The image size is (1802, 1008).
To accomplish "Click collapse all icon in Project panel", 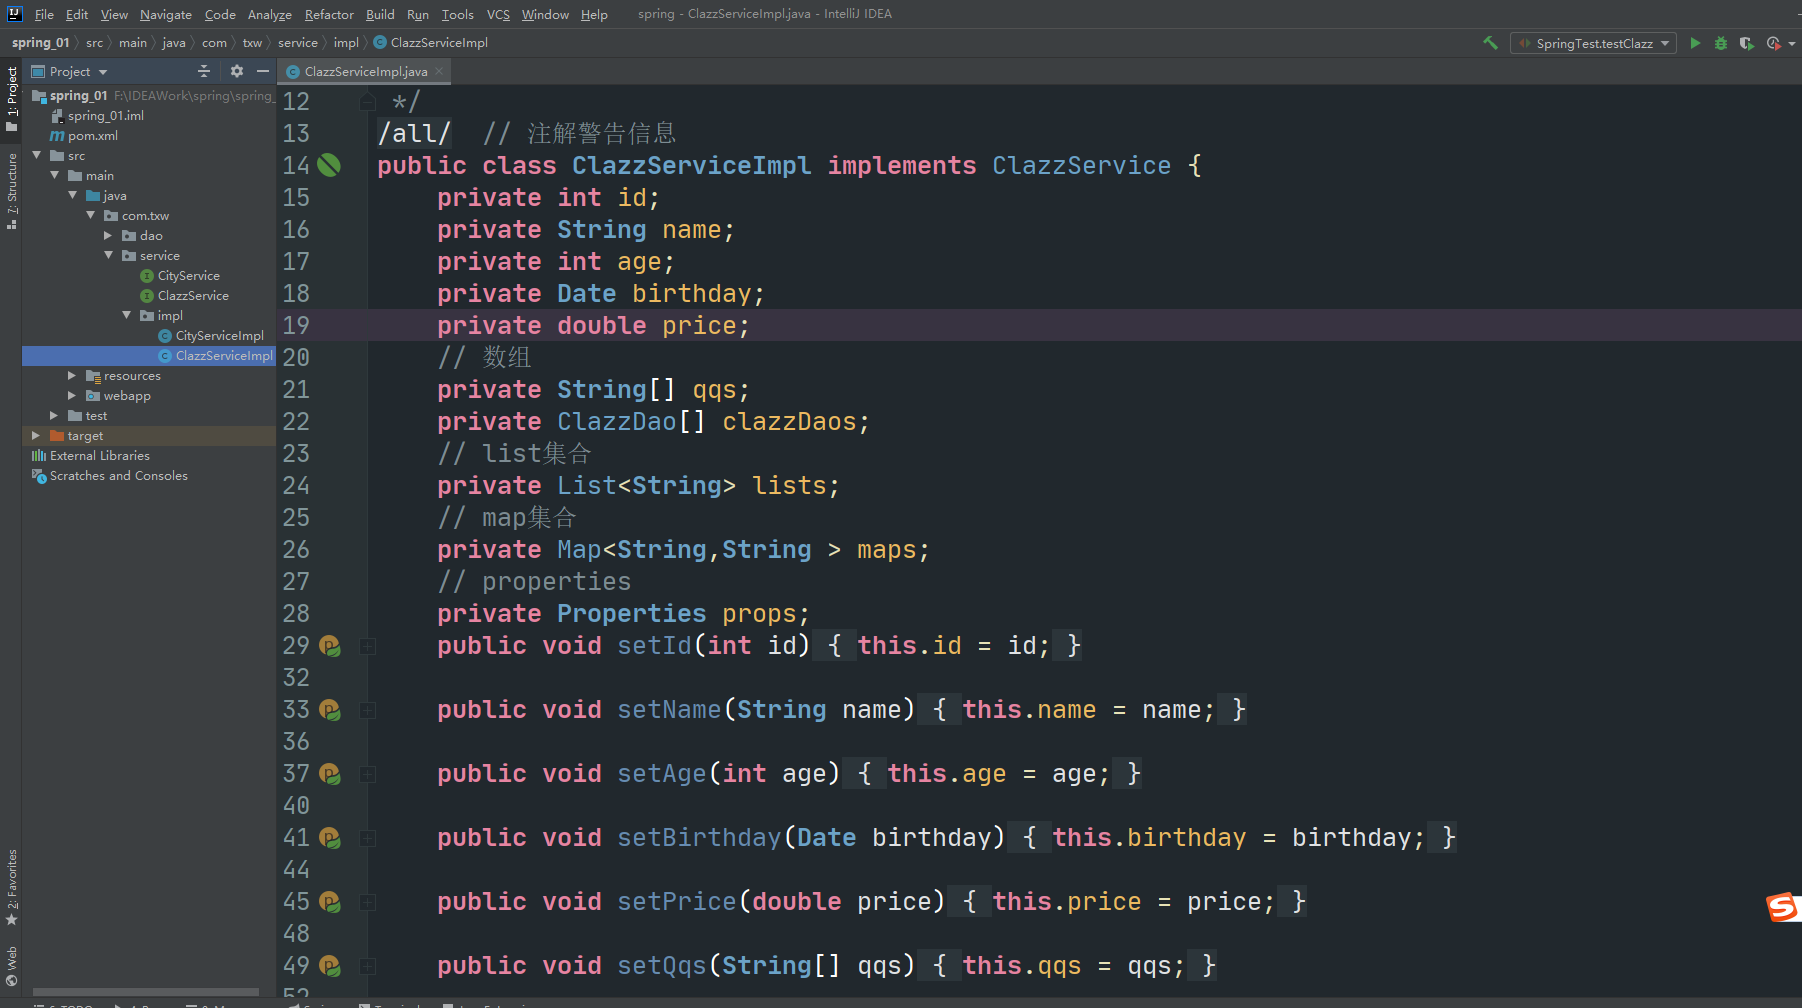I will coord(204,71).
